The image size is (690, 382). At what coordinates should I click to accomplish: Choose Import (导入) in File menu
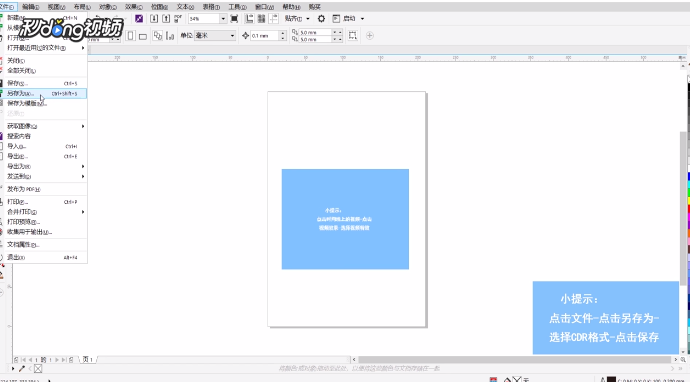click(43, 146)
